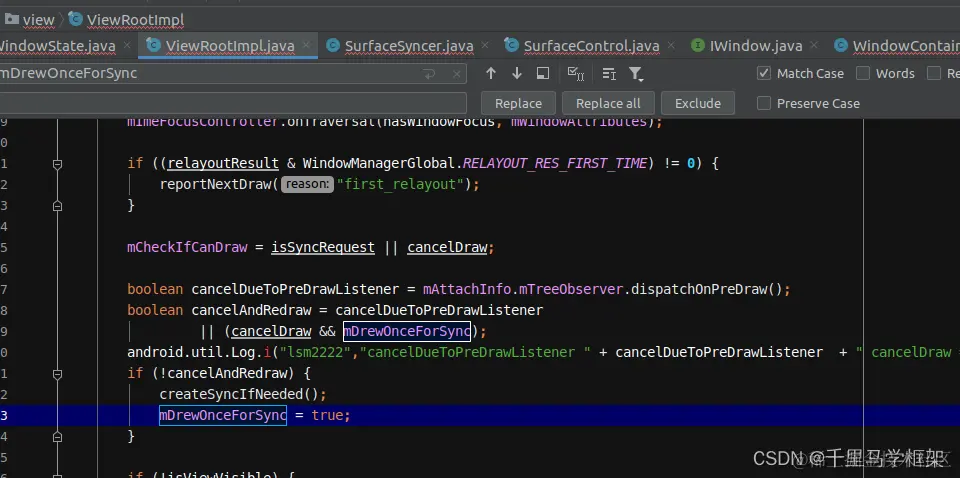
Task: Click android.util.Log.i call
Action: coord(200,353)
